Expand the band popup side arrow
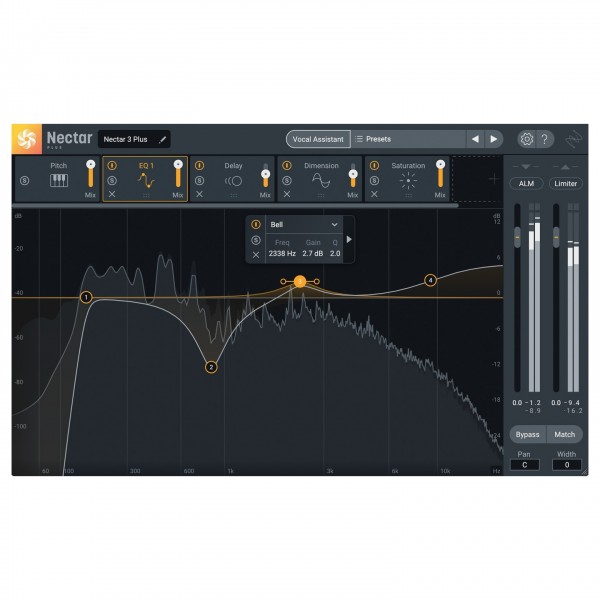 click(x=349, y=240)
